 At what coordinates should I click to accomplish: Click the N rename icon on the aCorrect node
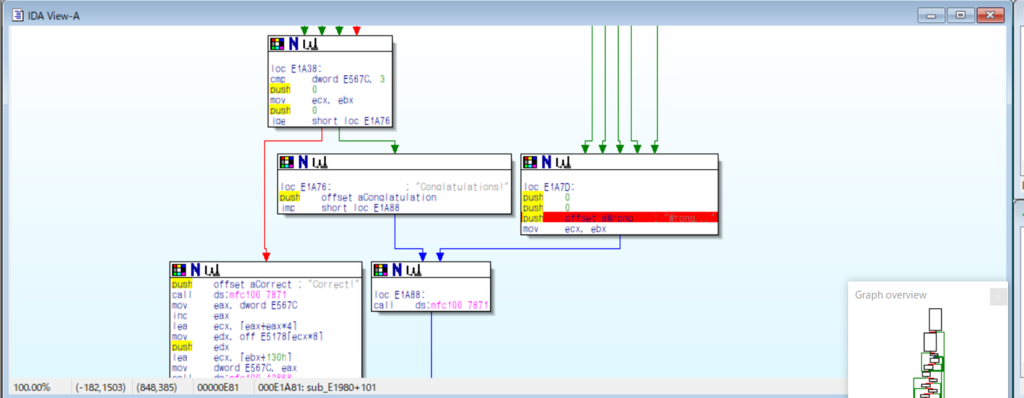click(195, 270)
